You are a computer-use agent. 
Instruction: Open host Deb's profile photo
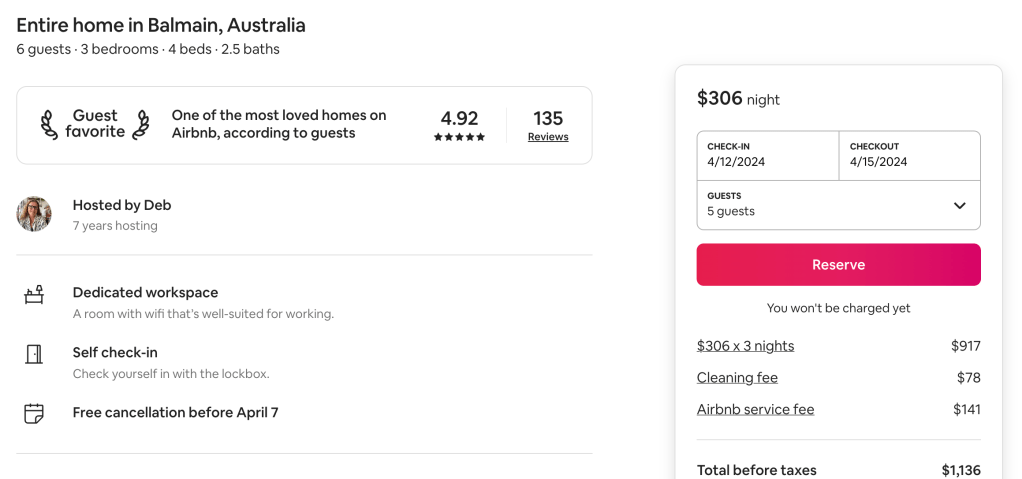pos(34,214)
